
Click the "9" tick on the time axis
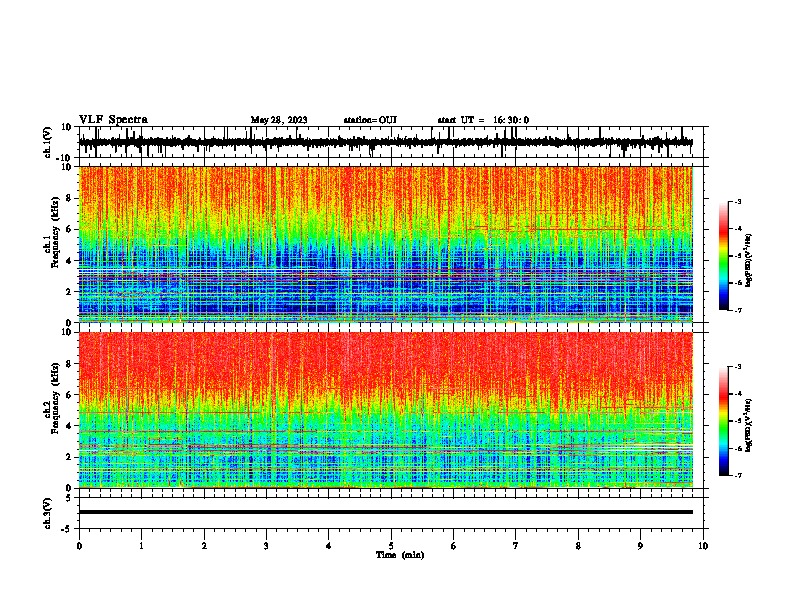point(640,546)
